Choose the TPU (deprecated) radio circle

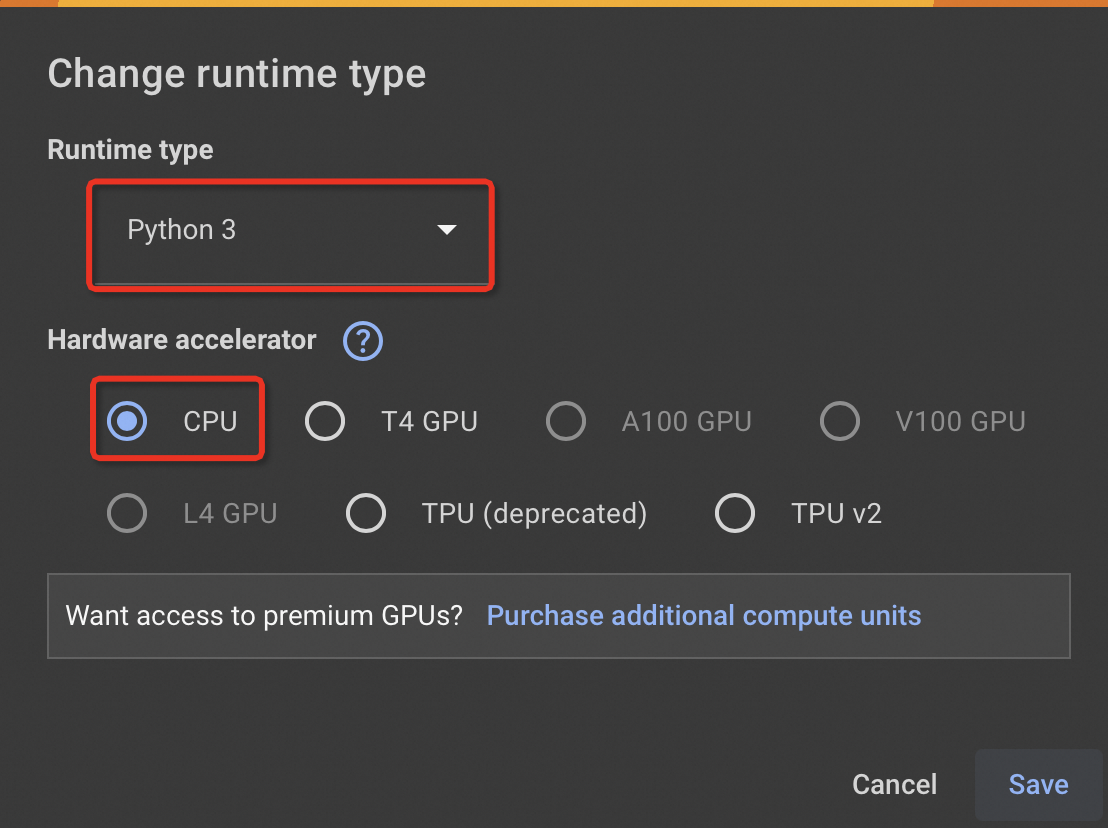click(x=366, y=513)
